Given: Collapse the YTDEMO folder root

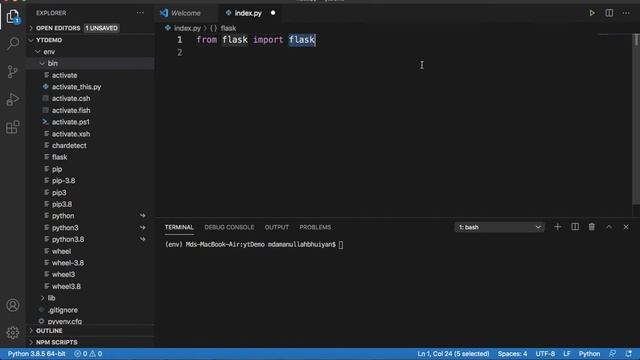Looking at the screenshot, I should click(49, 40).
